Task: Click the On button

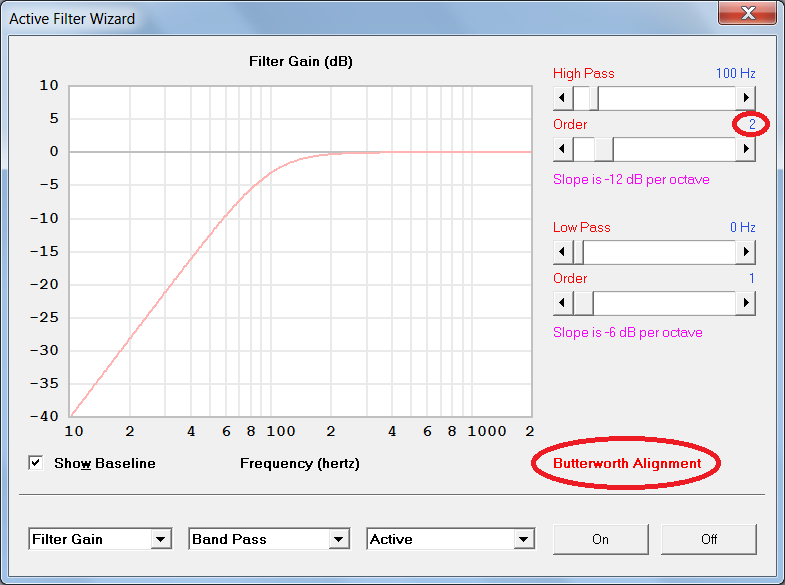Action: point(600,539)
